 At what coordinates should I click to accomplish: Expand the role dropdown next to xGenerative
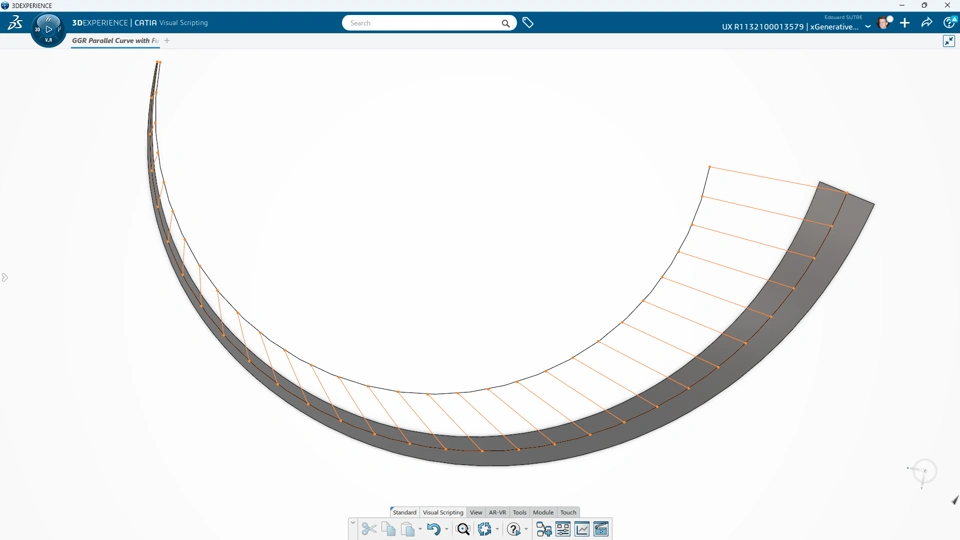point(868,26)
